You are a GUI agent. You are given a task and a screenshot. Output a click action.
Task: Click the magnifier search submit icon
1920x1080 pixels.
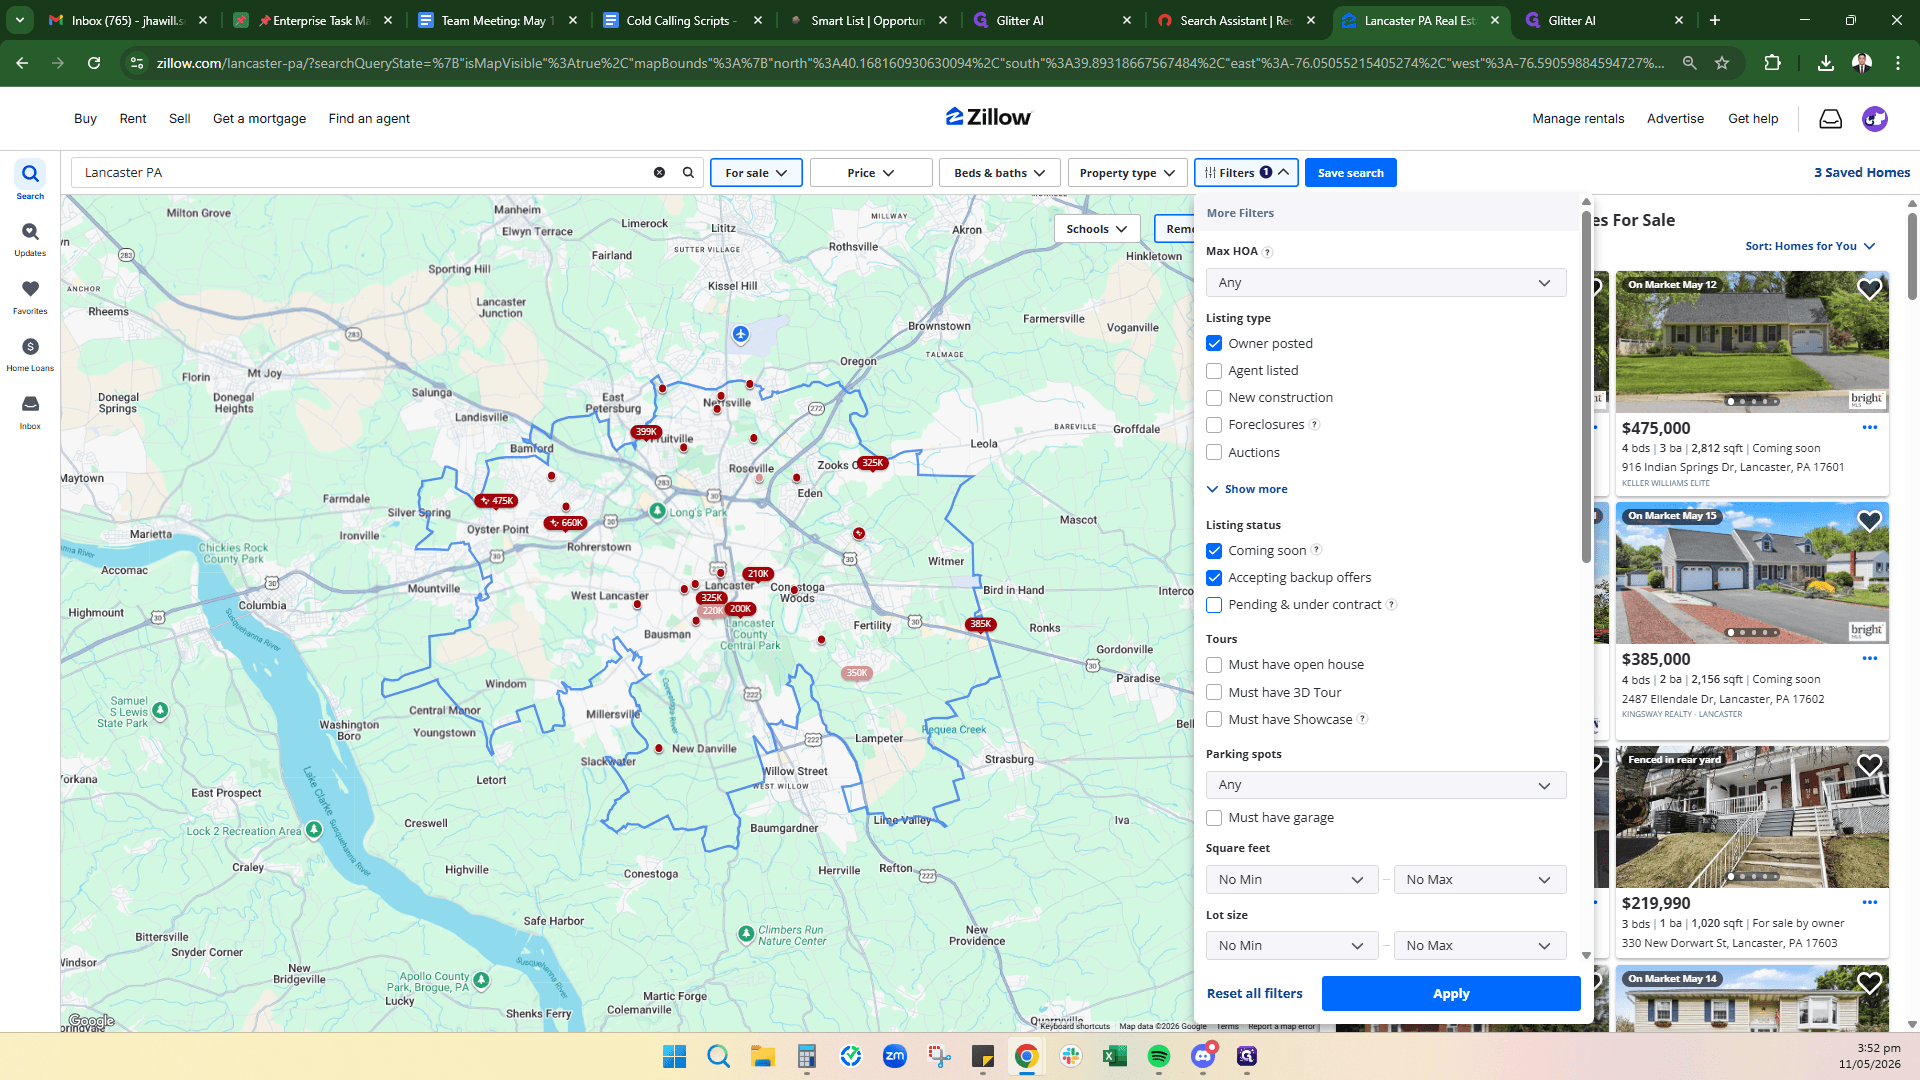[x=688, y=172]
